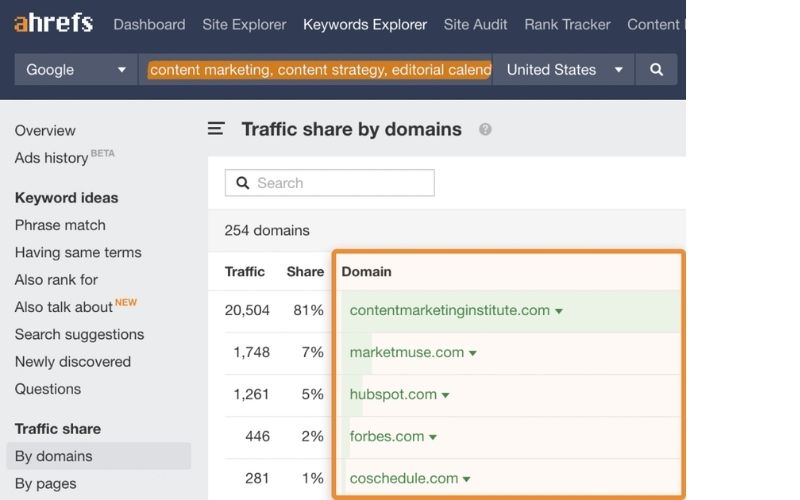This screenshot has width=800, height=500.
Task: Open the Content menu item
Action: [x=656, y=24]
